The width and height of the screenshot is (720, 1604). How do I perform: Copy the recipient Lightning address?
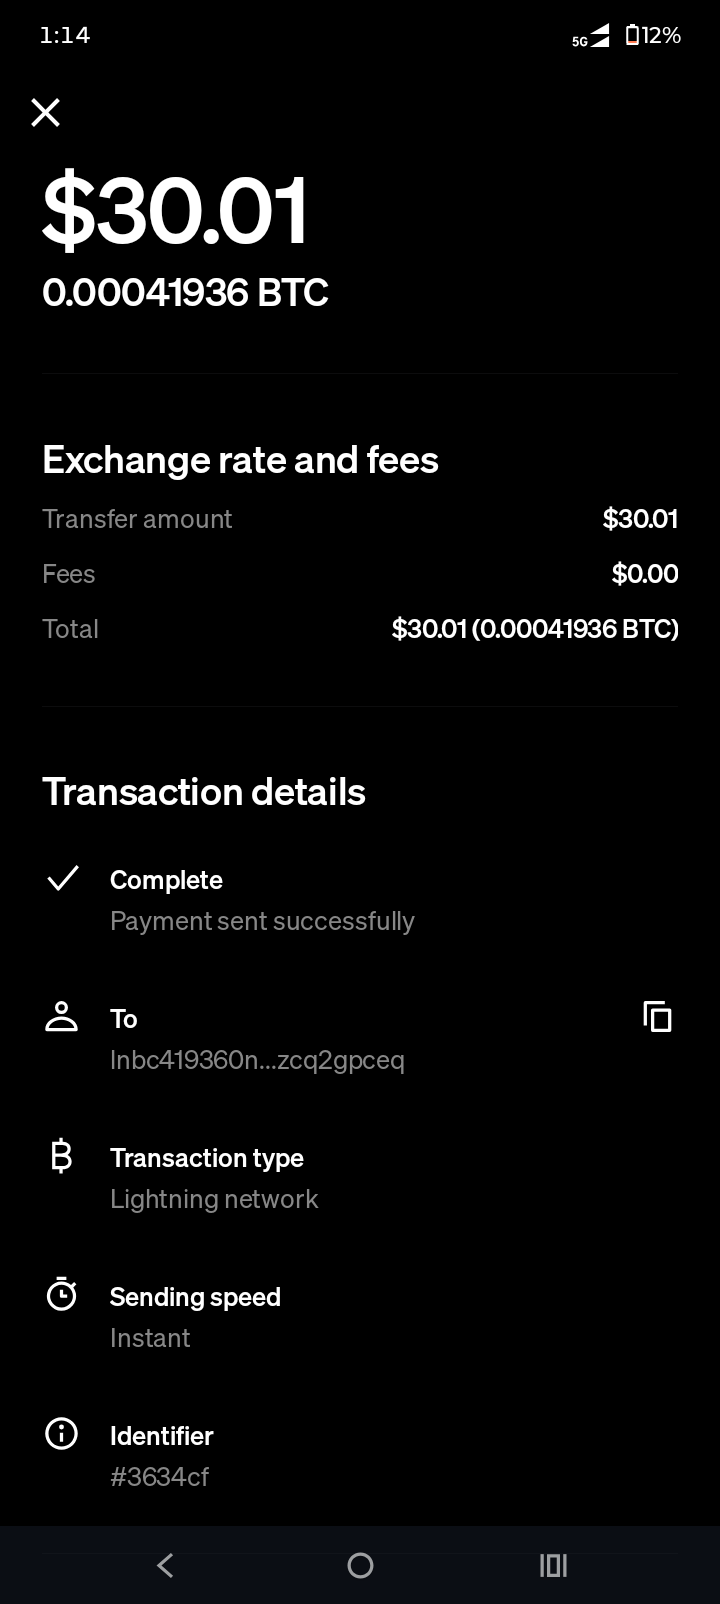tap(657, 1017)
